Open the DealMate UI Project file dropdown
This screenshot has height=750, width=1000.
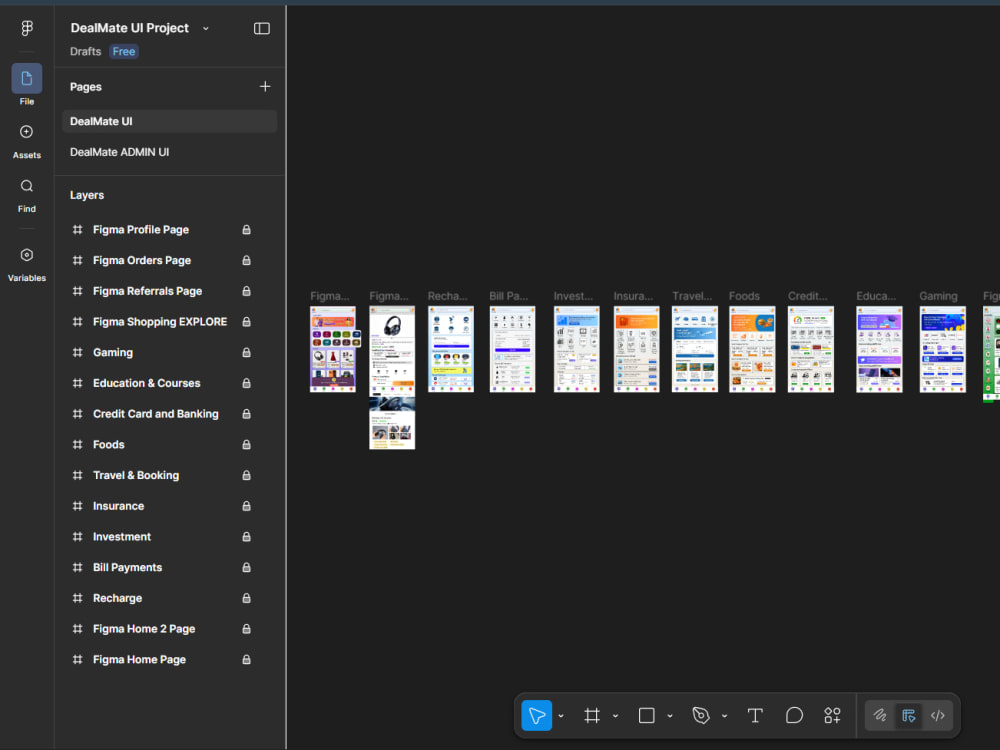205,28
